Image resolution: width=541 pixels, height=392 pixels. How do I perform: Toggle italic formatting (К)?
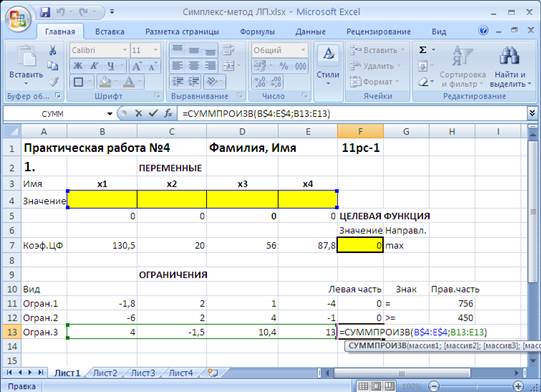[94, 66]
